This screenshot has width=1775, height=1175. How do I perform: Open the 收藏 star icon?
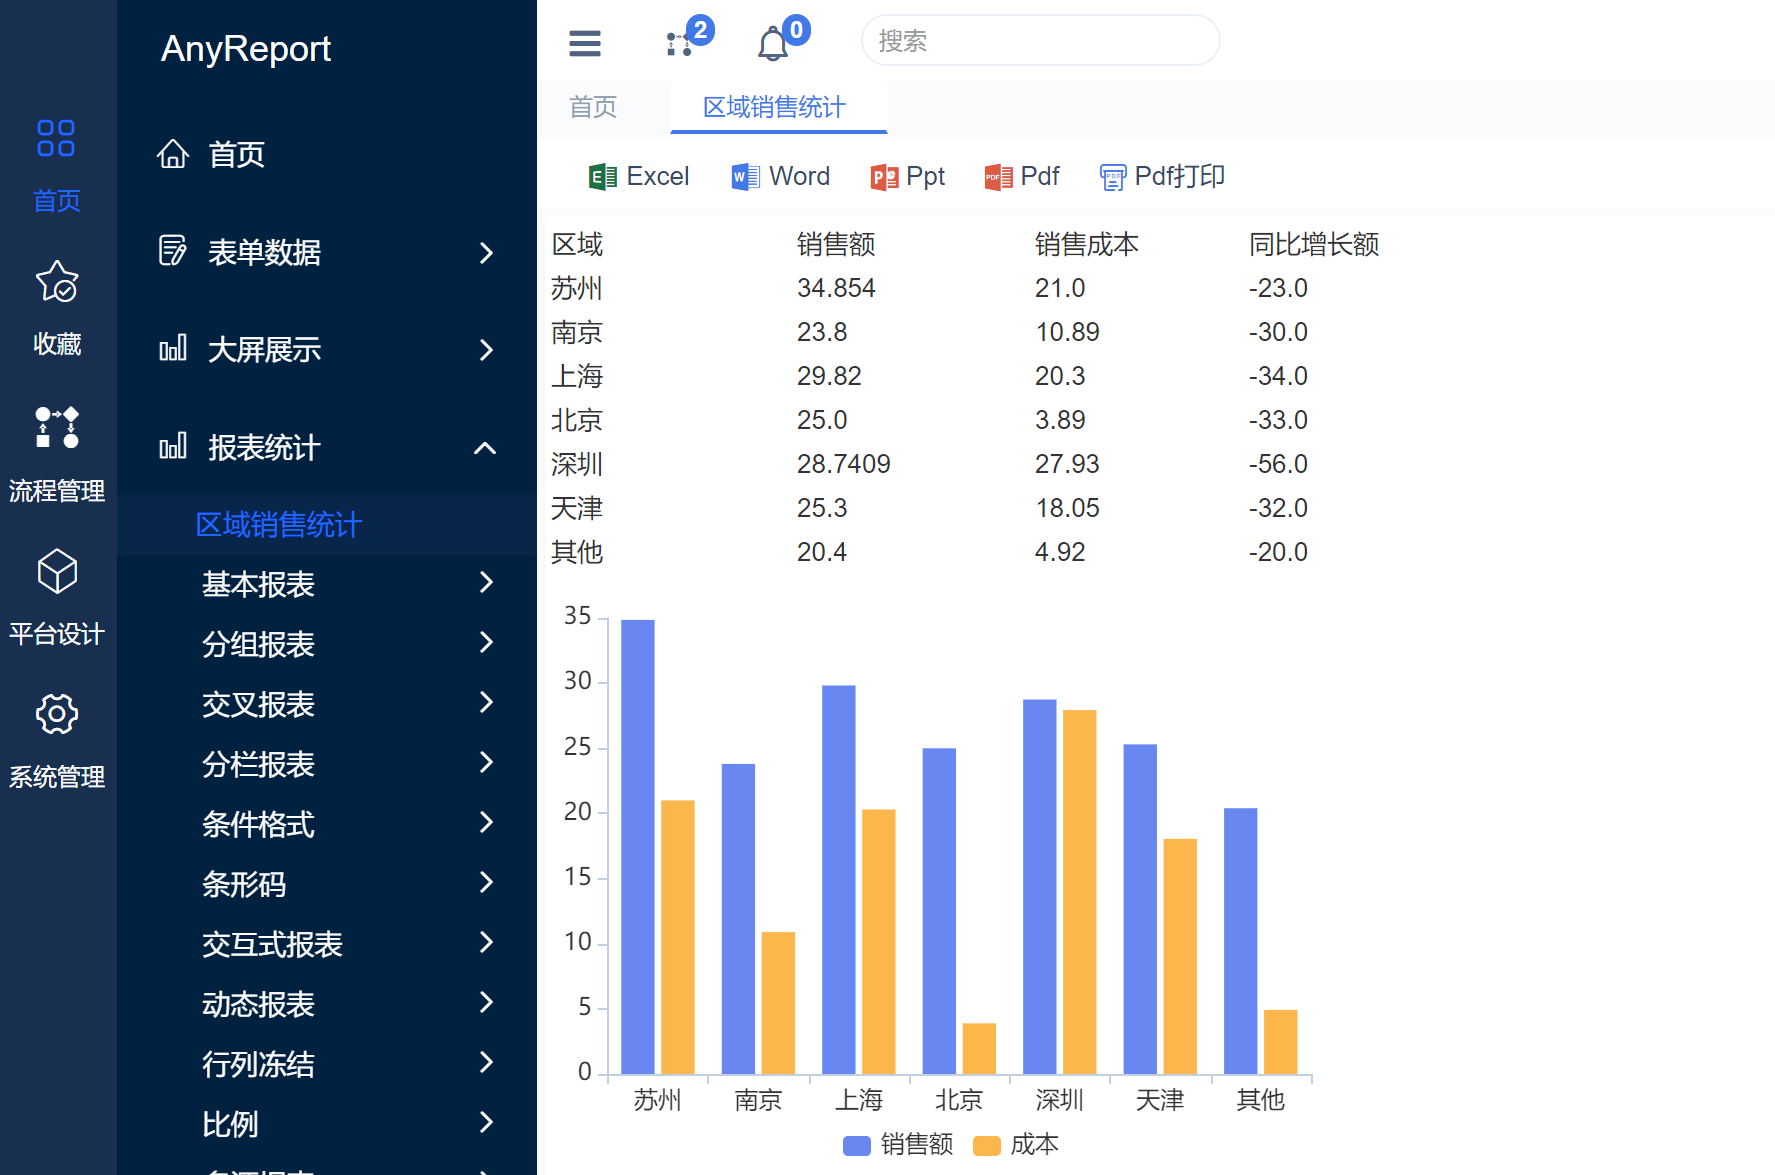57,282
